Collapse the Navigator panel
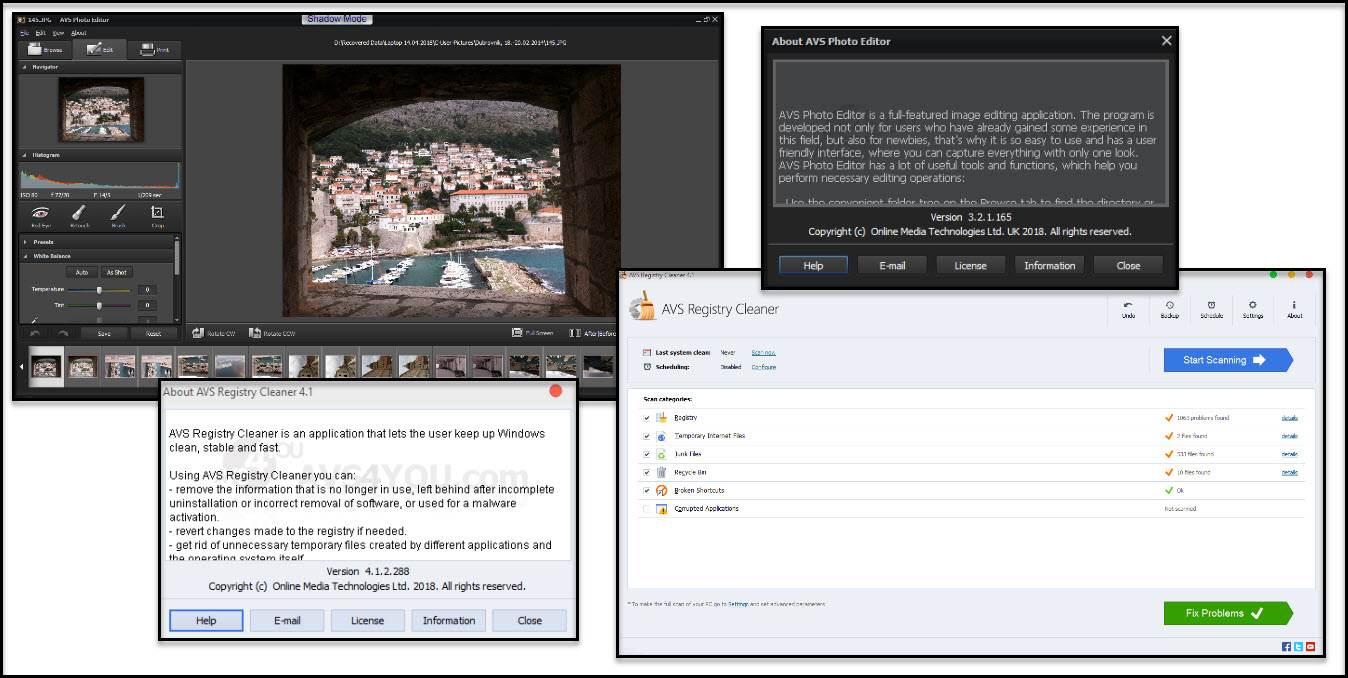 pos(24,67)
